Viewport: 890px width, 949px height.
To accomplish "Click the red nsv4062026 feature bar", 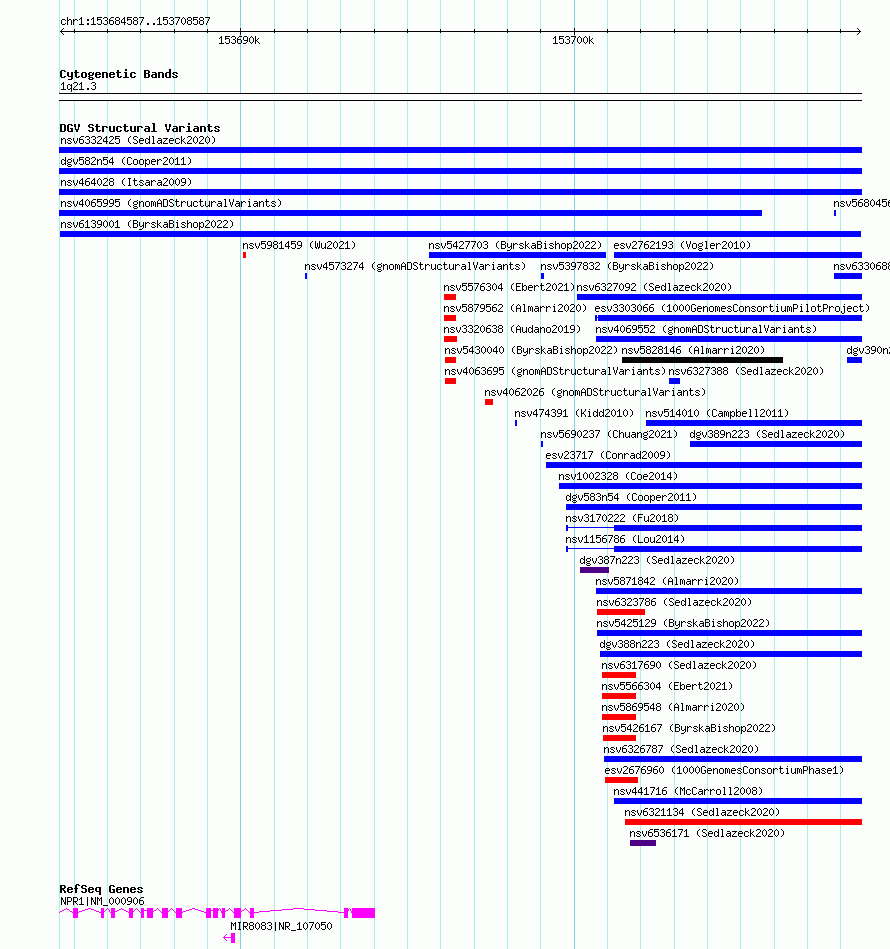I will click(489, 402).
